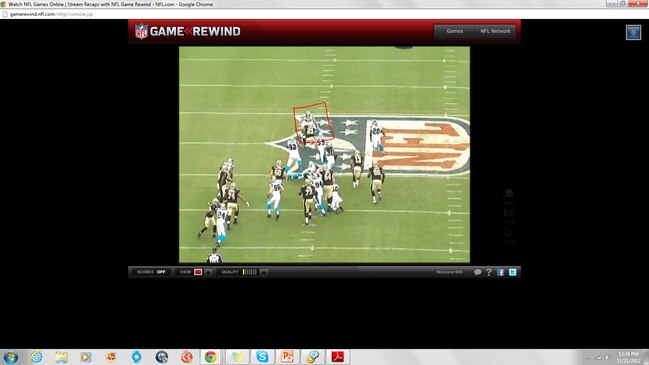This screenshot has width=649, height=365.
Task: Open the chat bubble icon
Action: [477, 272]
